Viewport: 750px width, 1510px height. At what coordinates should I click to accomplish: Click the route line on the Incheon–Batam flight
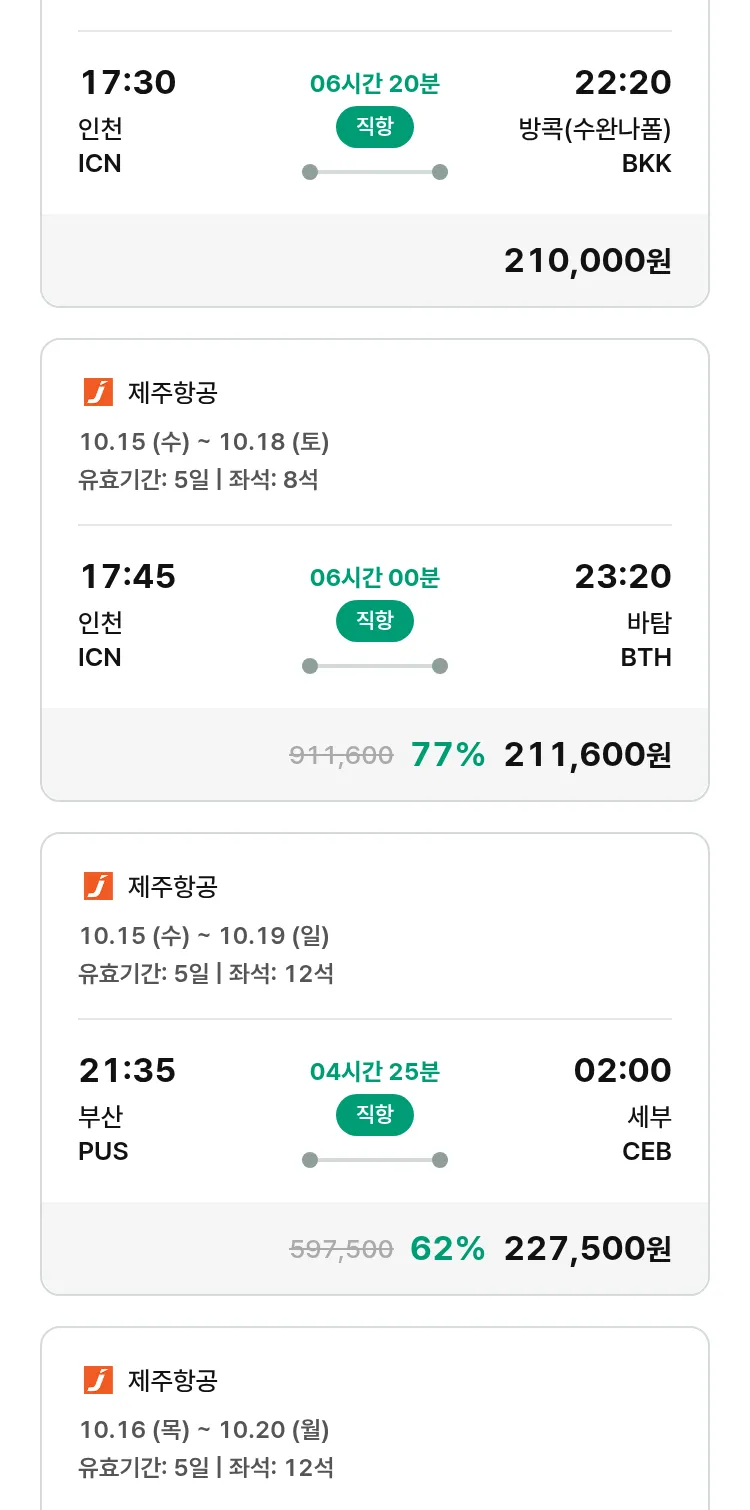pyautogui.click(x=375, y=666)
